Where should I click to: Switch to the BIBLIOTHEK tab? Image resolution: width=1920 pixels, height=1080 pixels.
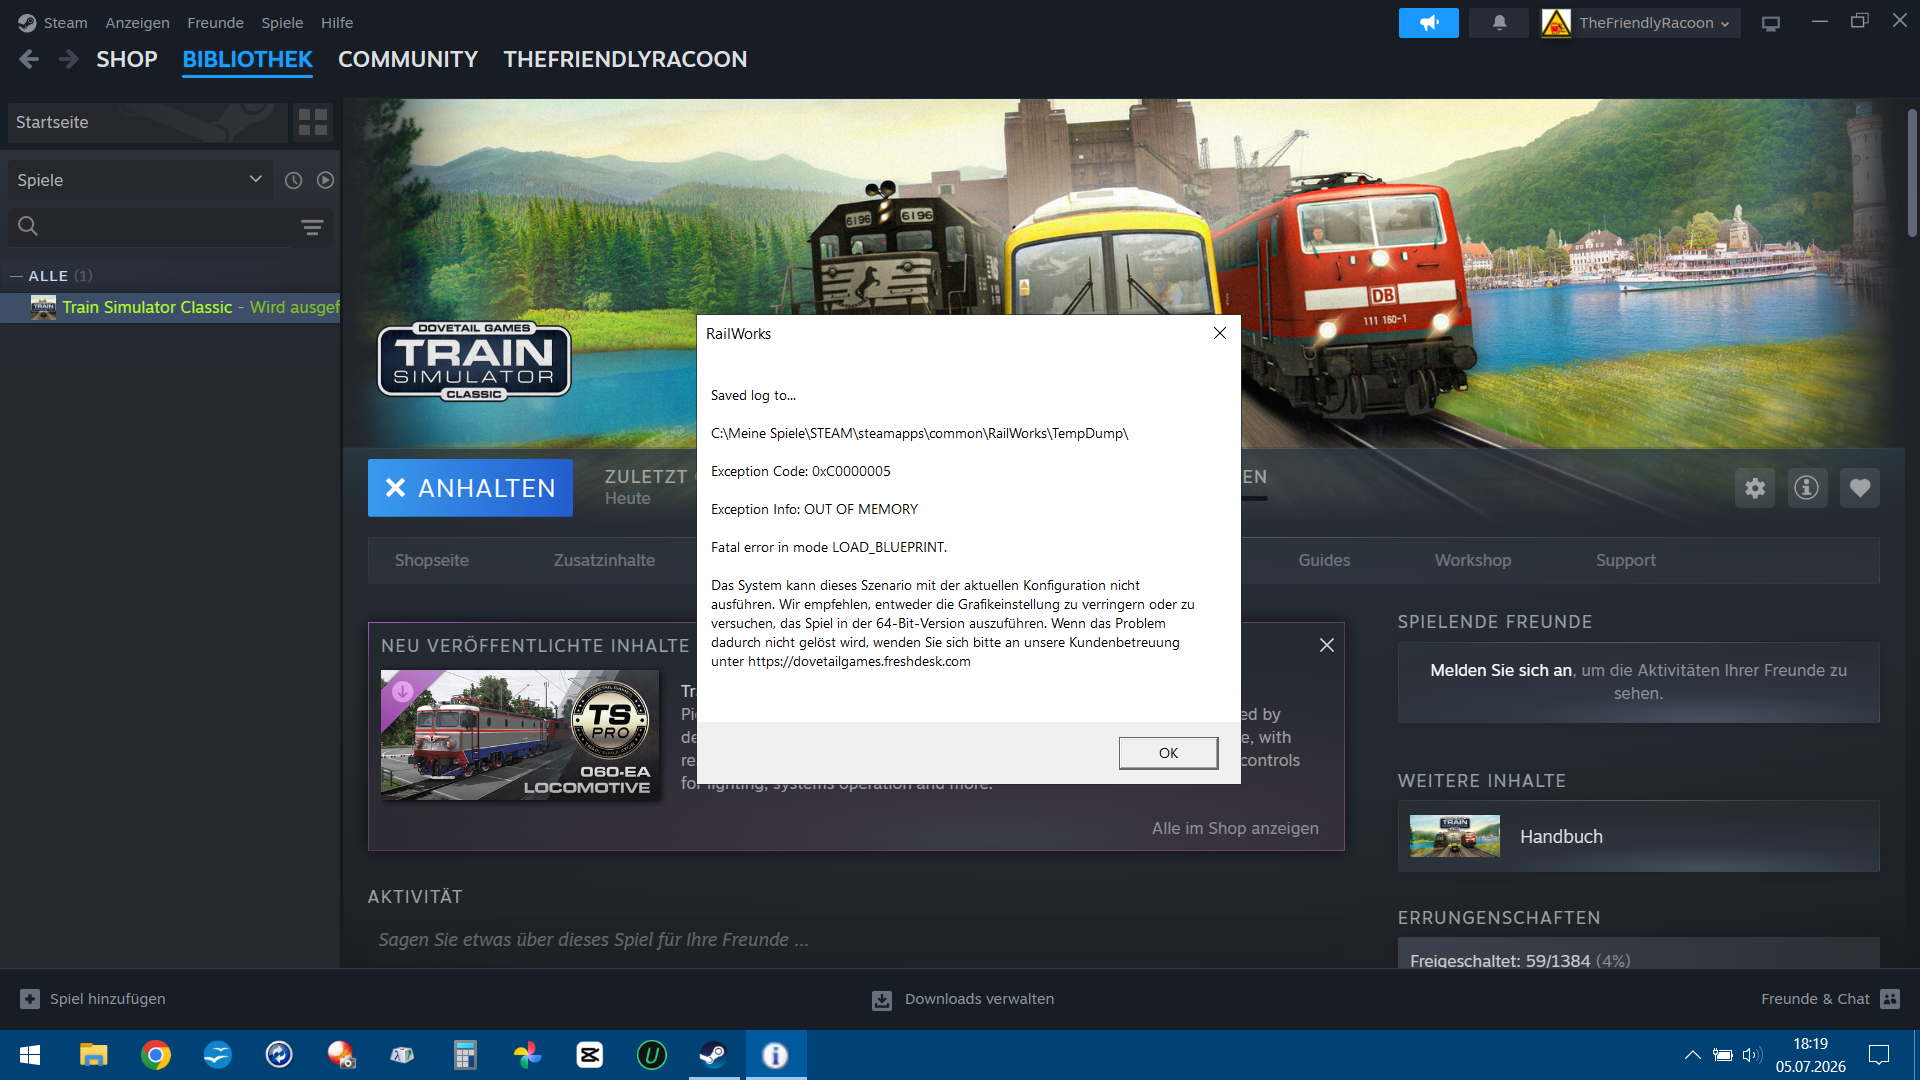[x=247, y=60]
